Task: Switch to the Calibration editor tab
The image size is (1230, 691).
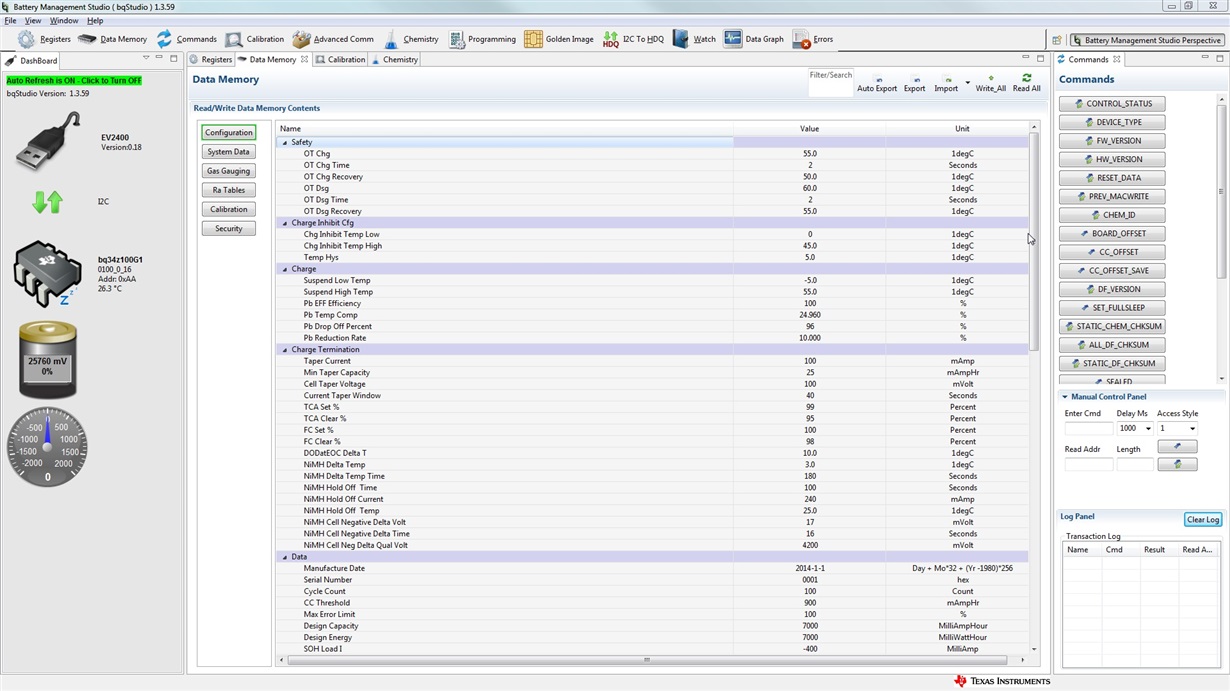Action: [340, 60]
